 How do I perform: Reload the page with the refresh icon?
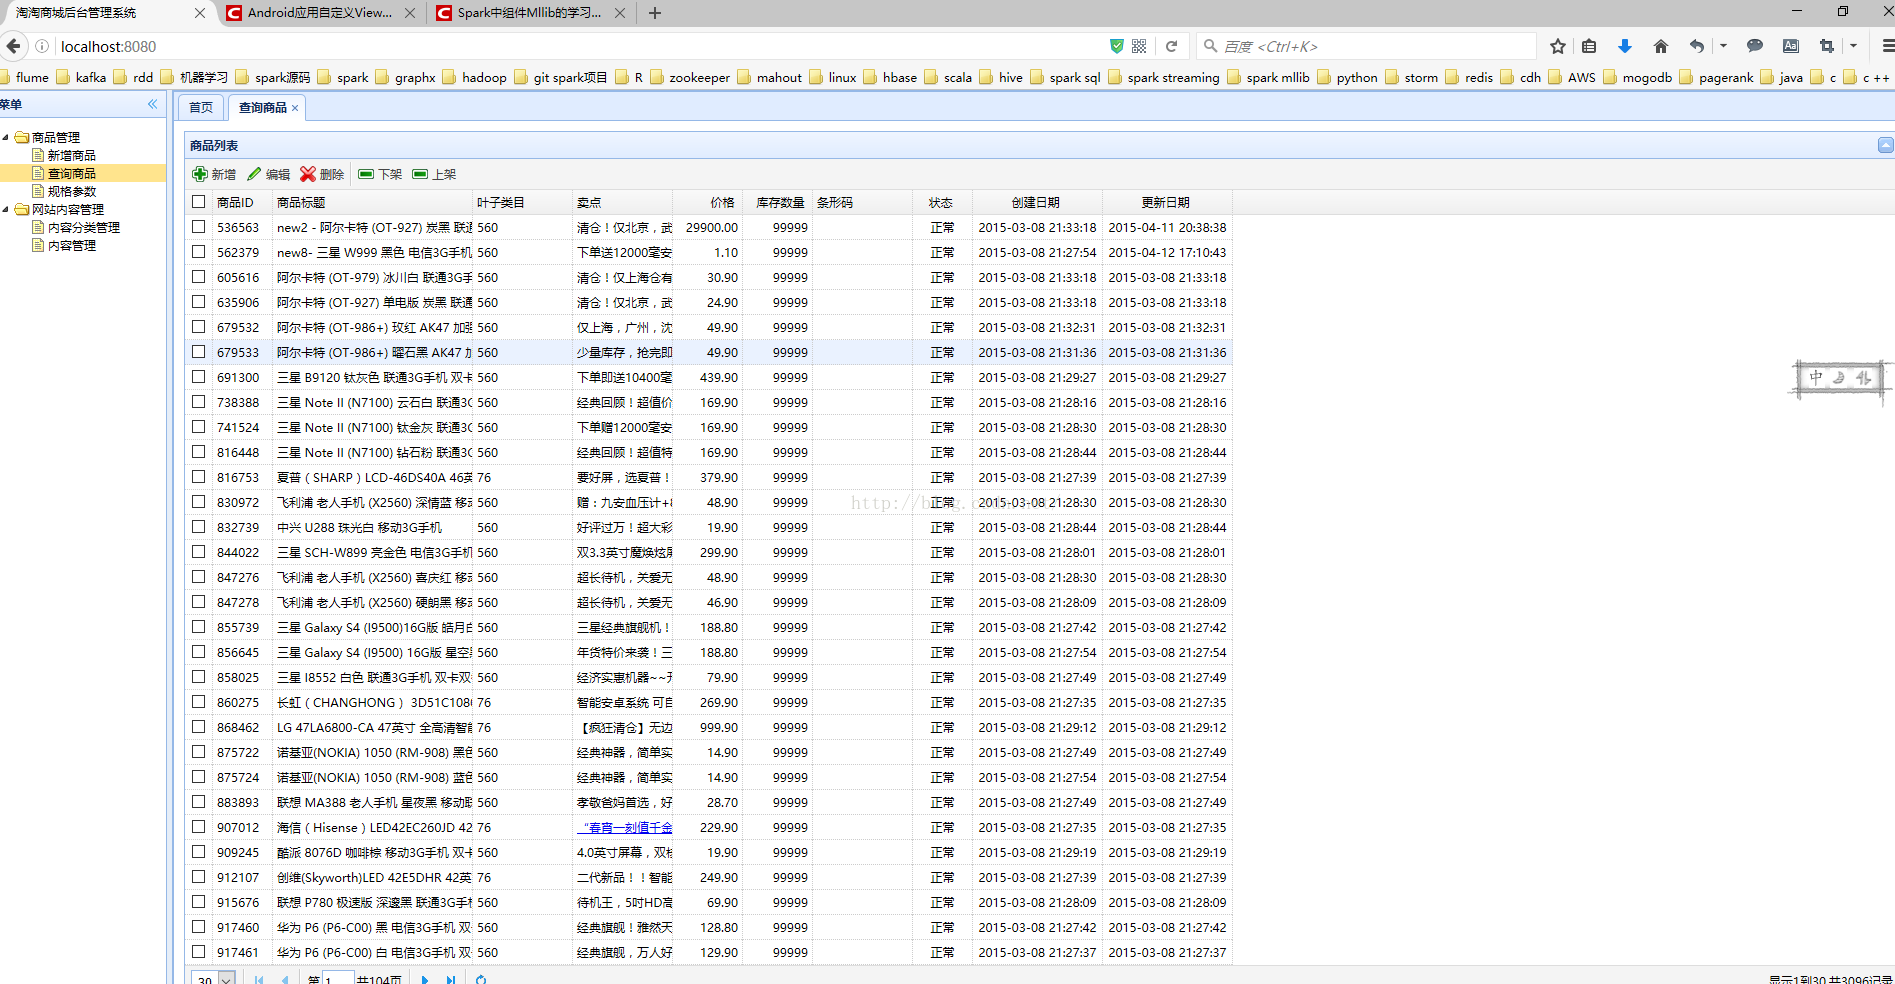(x=1171, y=46)
